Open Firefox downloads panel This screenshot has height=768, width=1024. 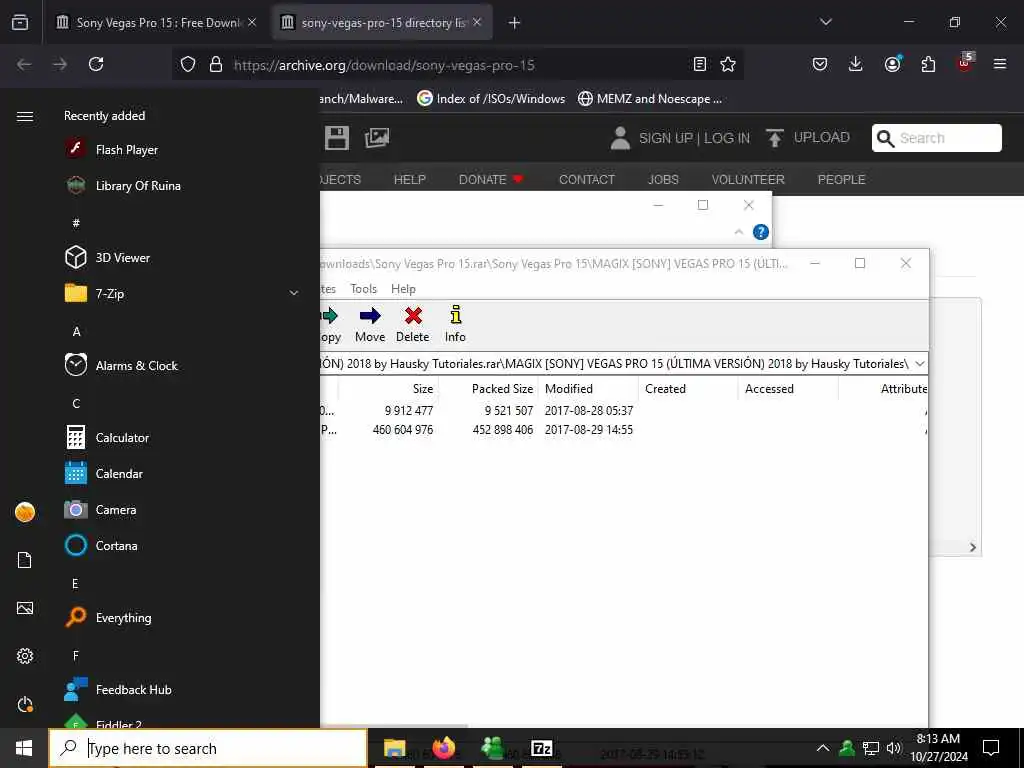click(x=856, y=64)
